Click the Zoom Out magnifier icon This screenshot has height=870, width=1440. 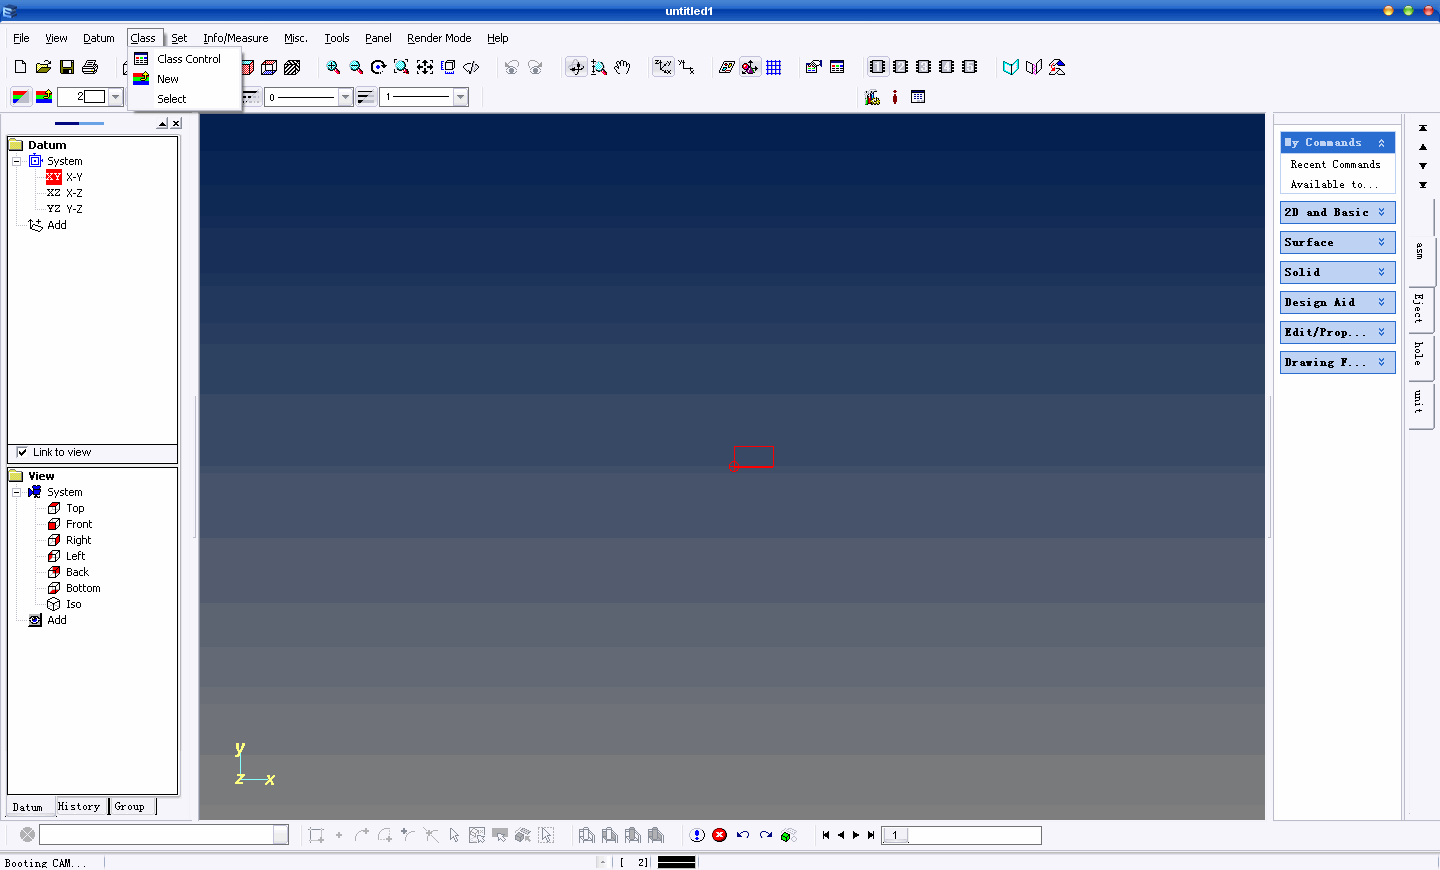356,67
